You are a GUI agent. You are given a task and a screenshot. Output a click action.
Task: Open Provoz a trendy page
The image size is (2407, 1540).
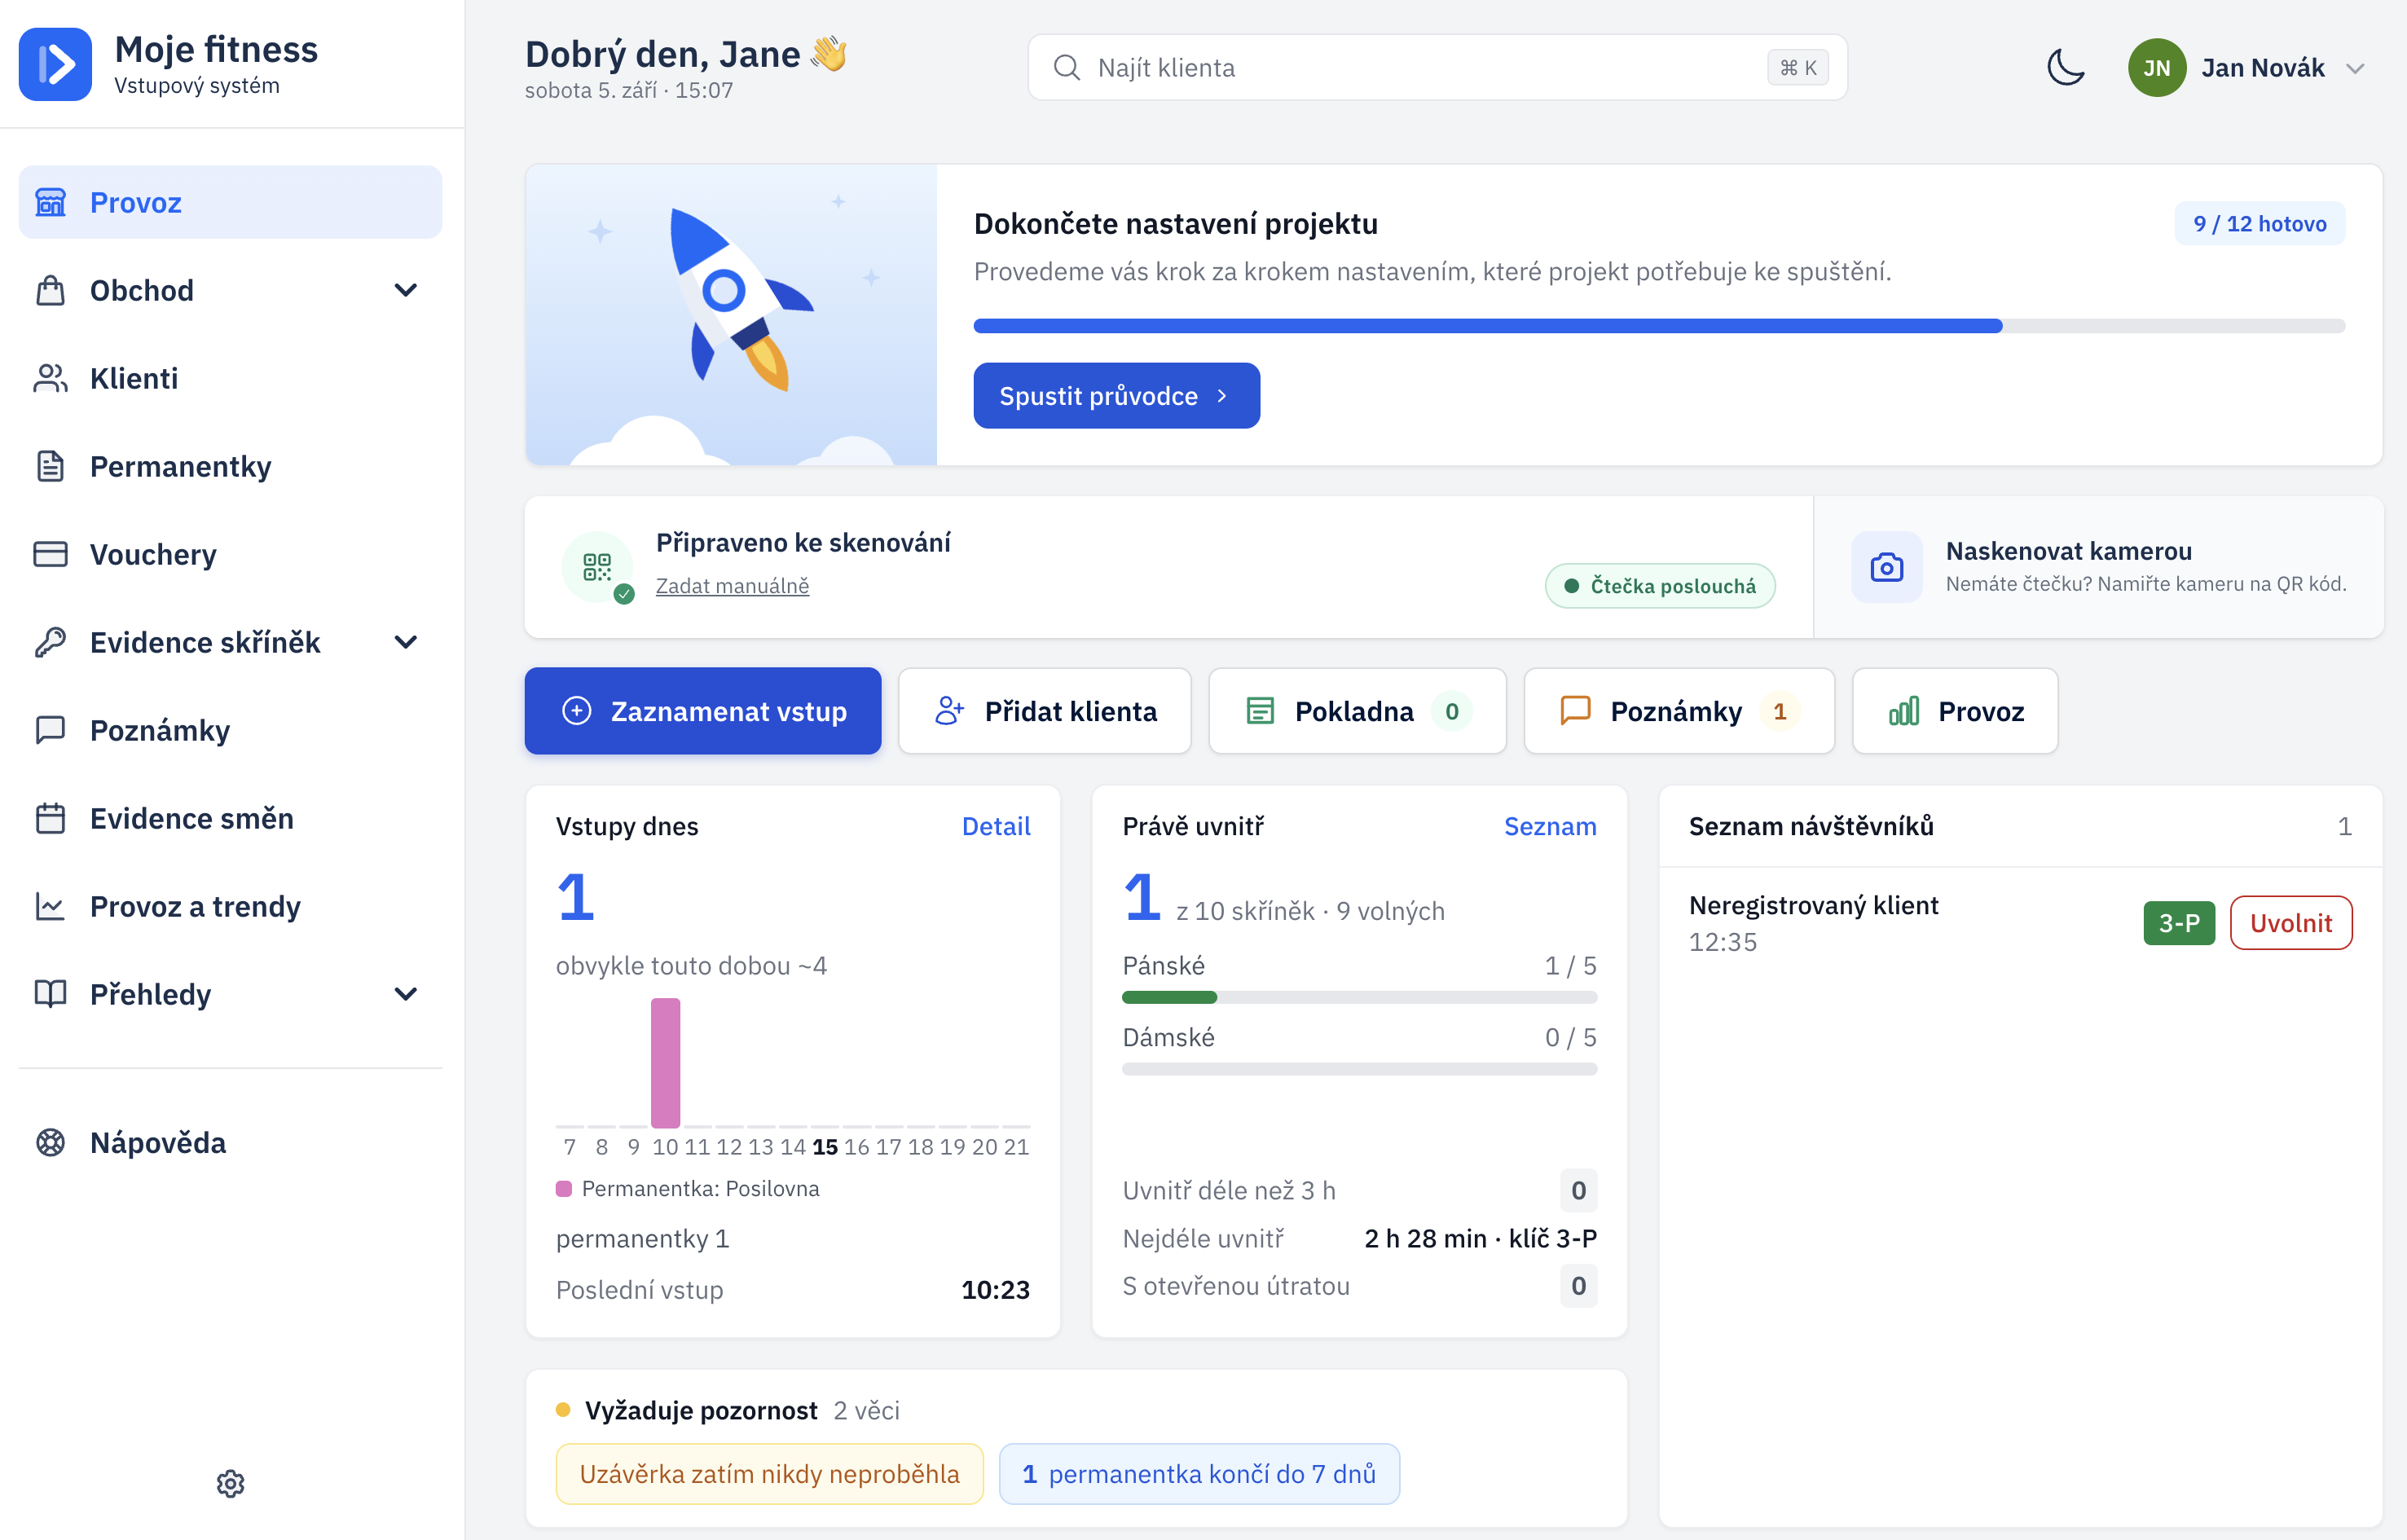click(230, 906)
